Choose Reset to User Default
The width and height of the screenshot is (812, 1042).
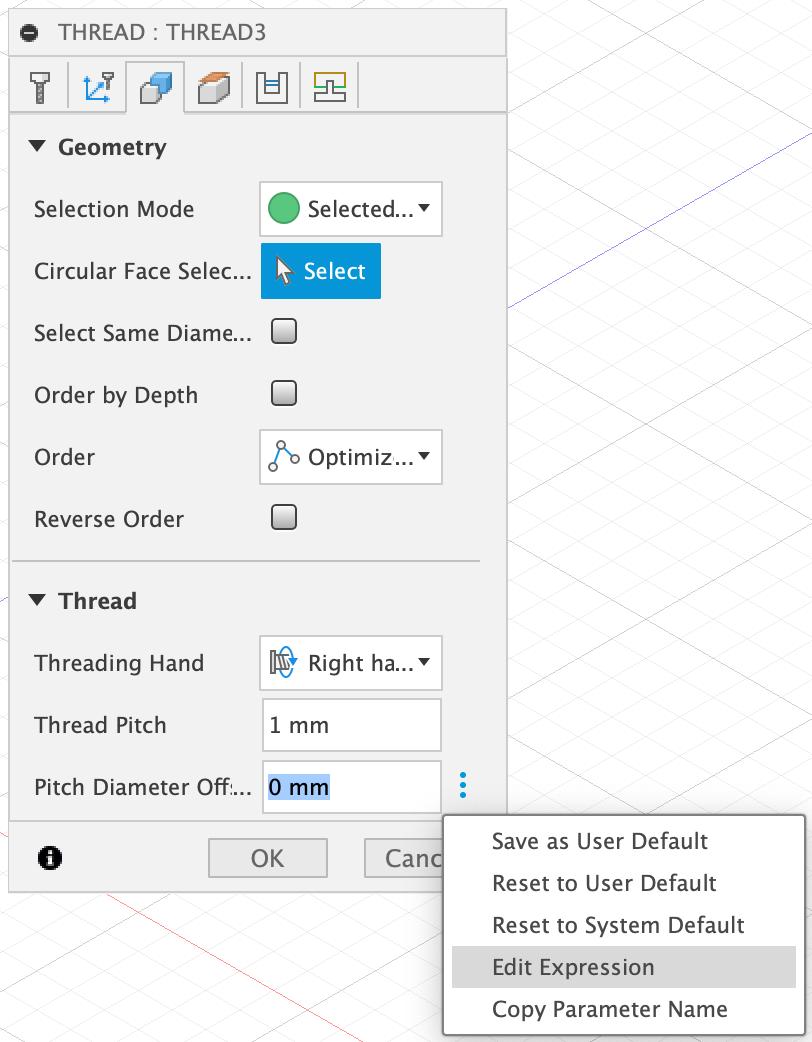(x=623, y=883)
